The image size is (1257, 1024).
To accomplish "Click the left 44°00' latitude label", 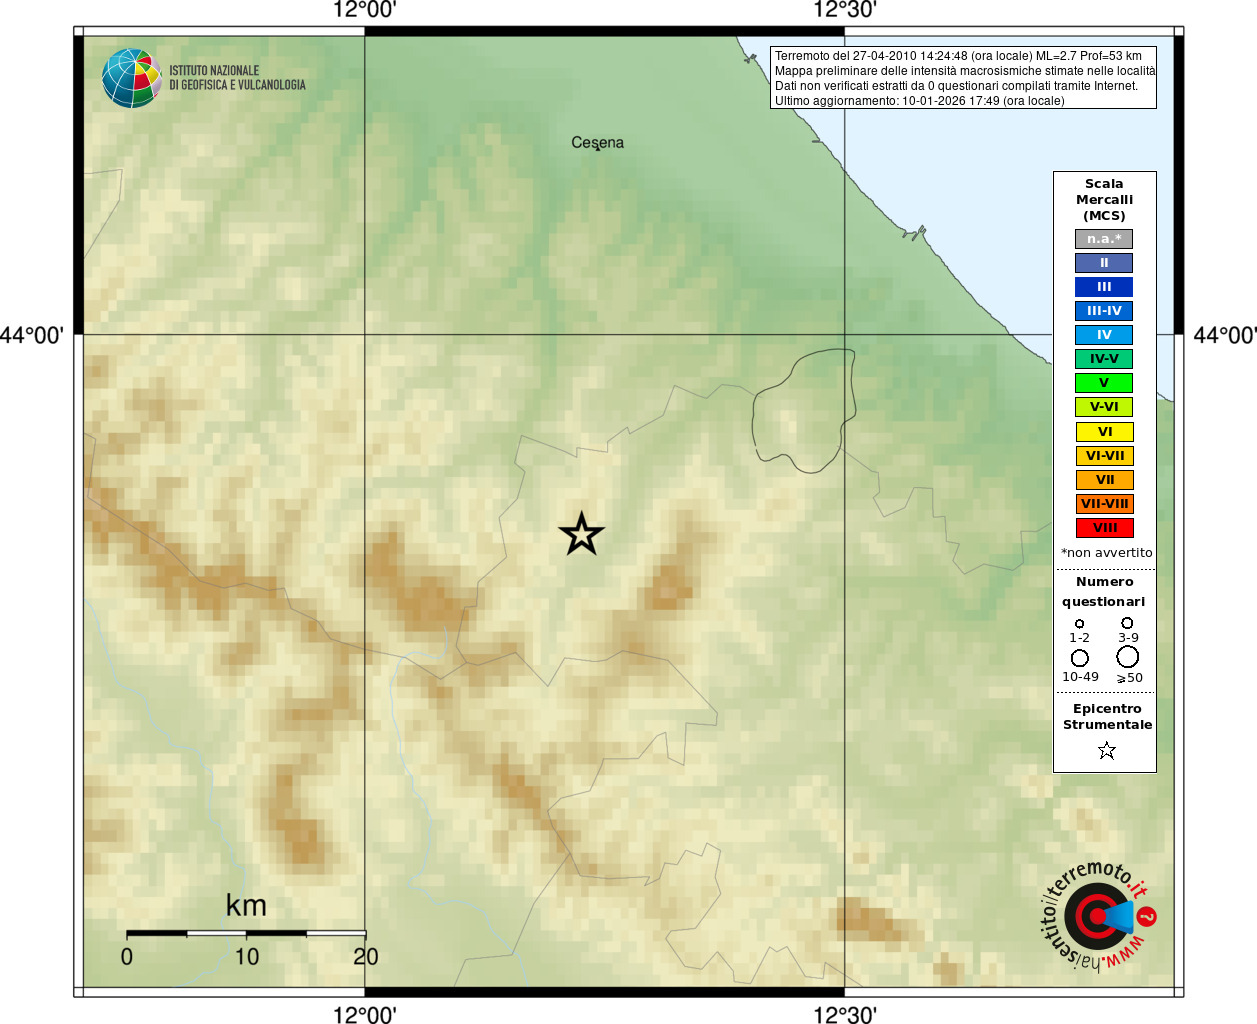I will pyautogui.click(x=32, y=335).
